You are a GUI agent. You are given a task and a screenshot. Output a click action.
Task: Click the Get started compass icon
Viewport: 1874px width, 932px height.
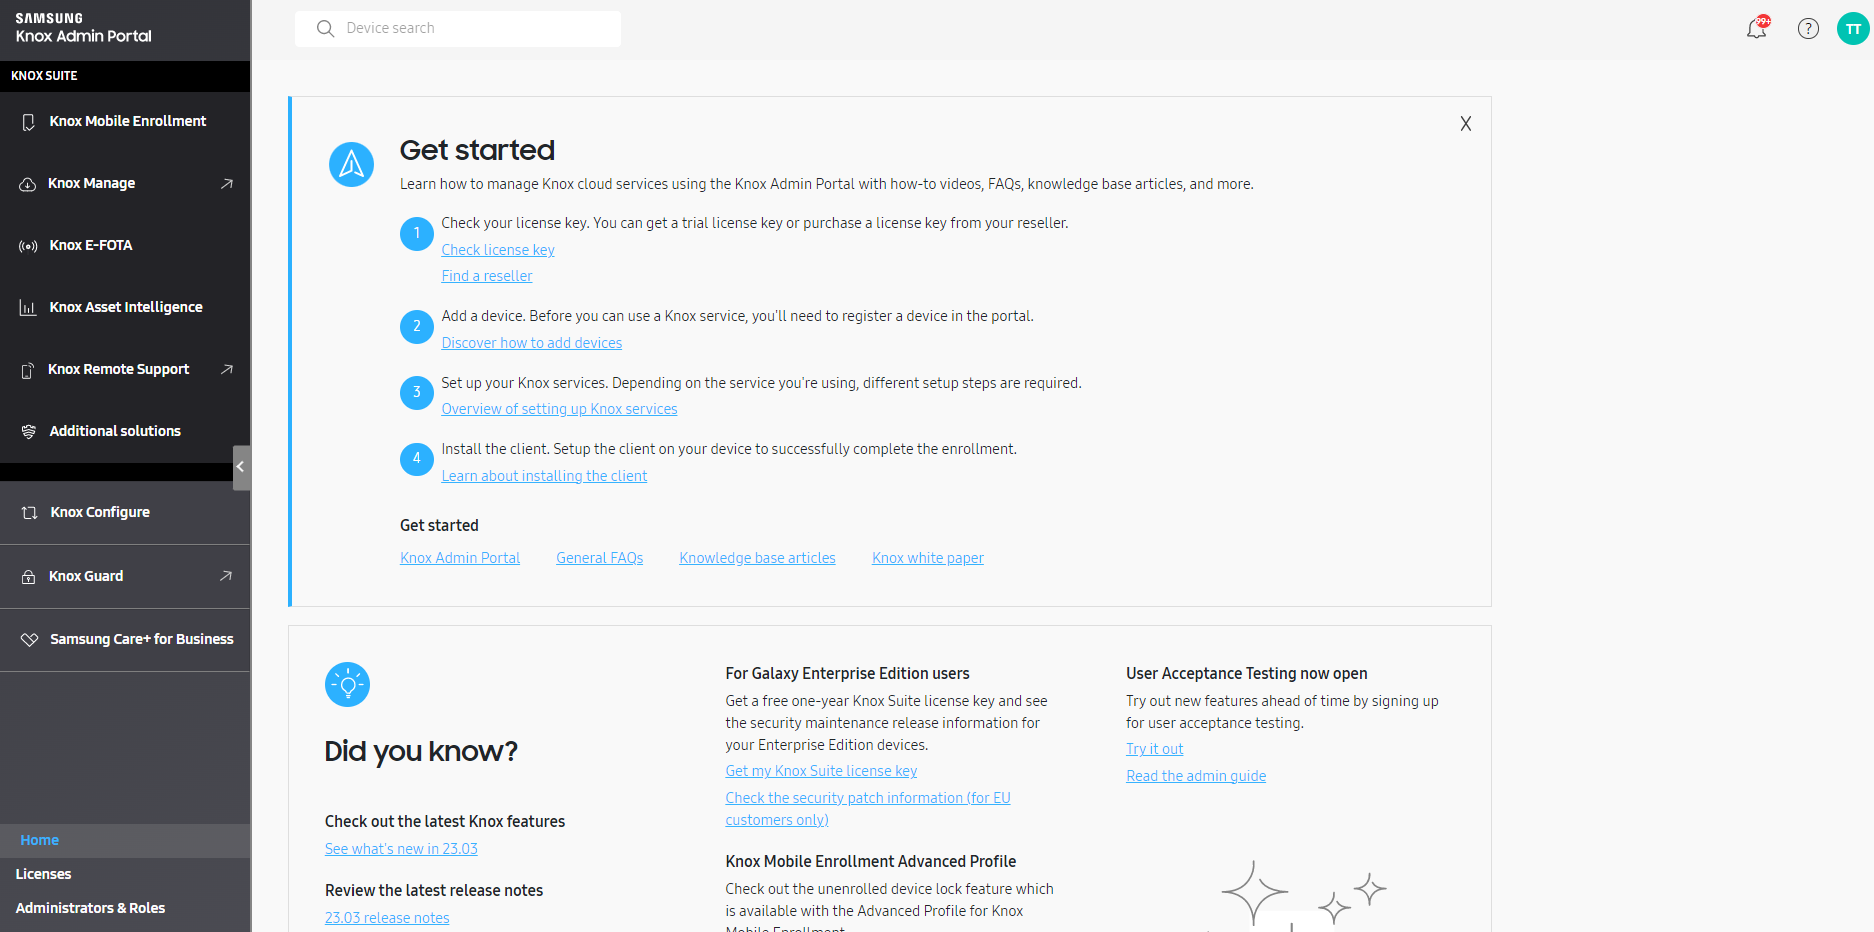[x=351, y=164]
